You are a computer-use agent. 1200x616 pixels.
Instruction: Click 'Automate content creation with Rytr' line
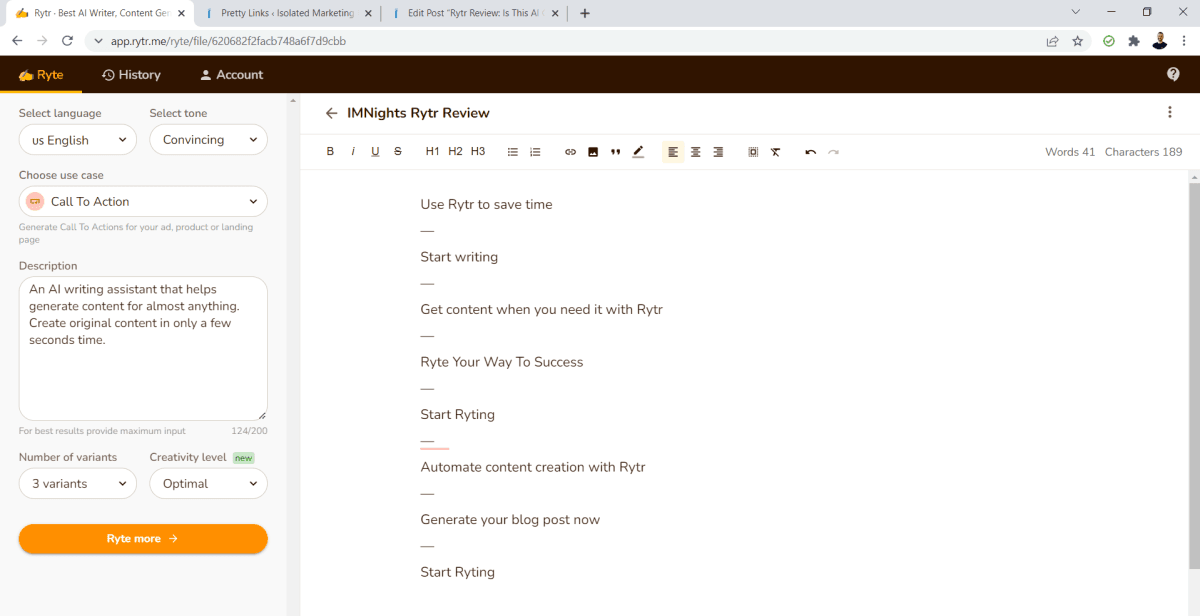533,467
